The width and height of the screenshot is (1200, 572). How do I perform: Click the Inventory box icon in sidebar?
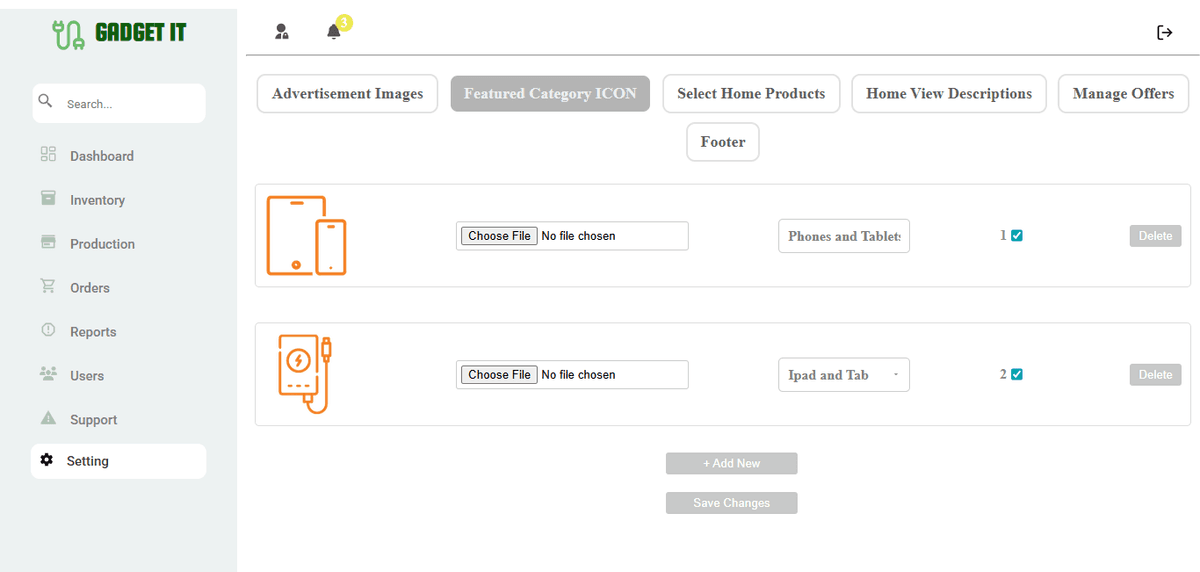(x=48, y=199)
